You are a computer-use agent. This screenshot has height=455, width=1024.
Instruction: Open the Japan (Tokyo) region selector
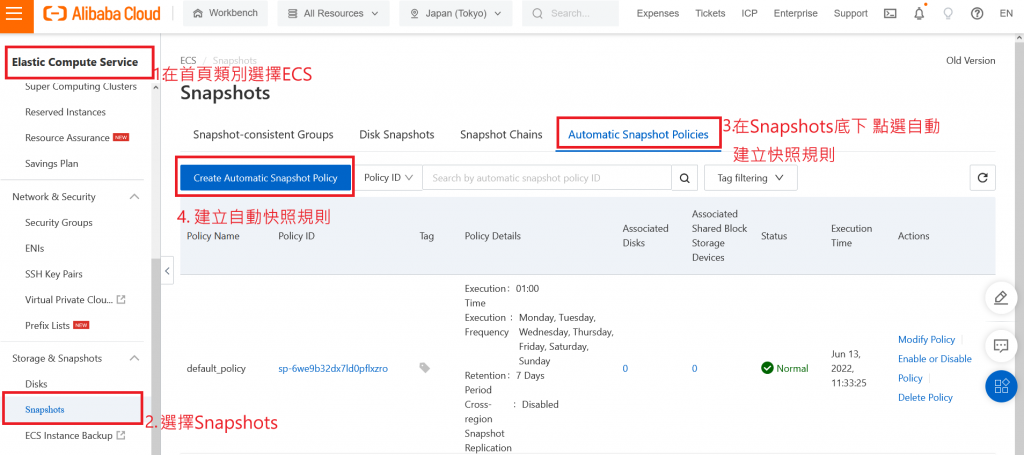pos(456,13)
